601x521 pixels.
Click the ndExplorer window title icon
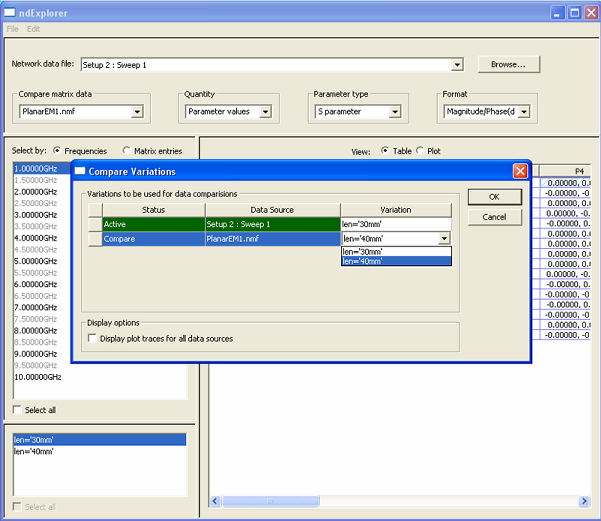12,12
